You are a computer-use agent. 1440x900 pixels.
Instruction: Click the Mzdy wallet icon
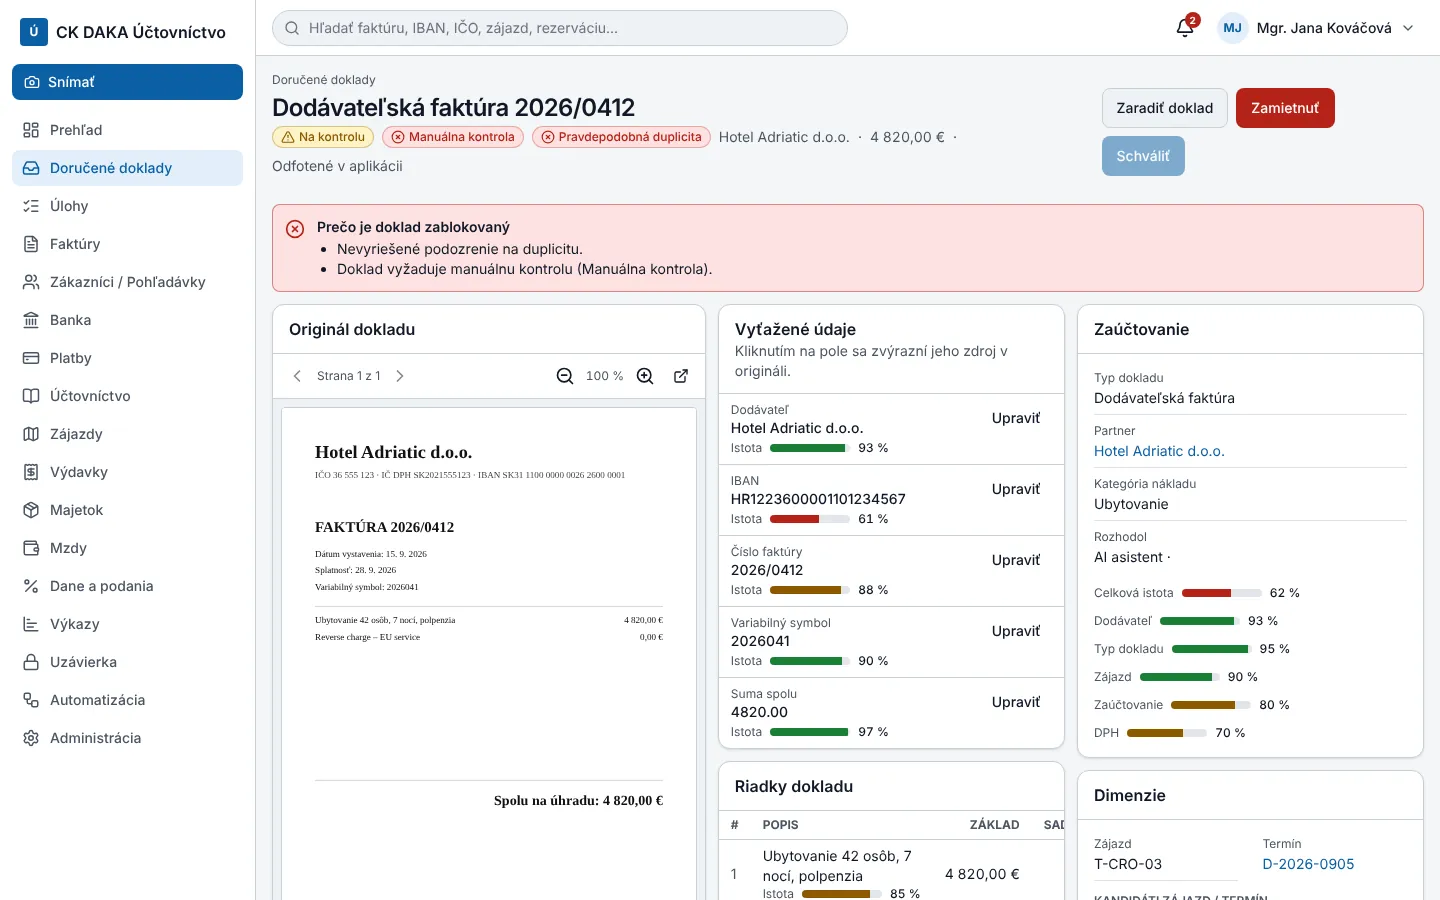coord(31,548)
